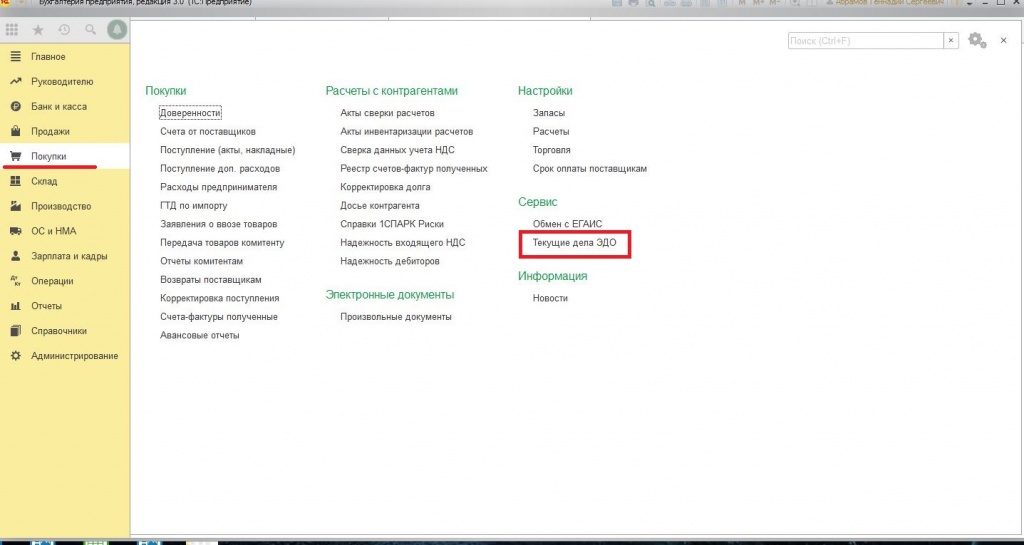Open the sections grid menu icon
1024x545 pixels.
point(12,30)
